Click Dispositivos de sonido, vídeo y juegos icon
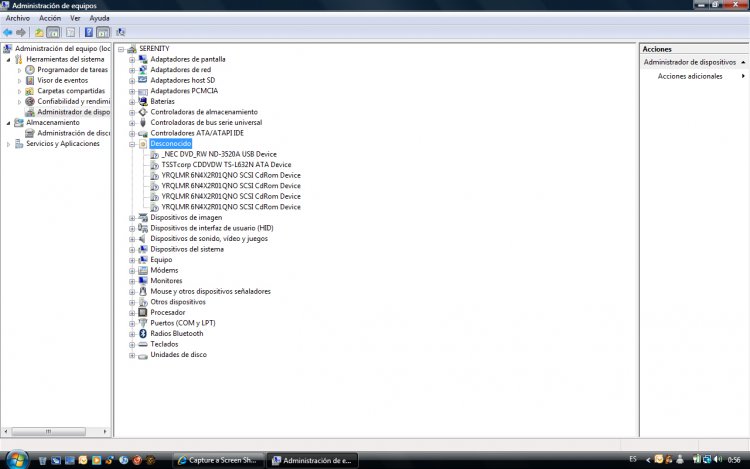 pyautogui.click(x=143, y=239)
